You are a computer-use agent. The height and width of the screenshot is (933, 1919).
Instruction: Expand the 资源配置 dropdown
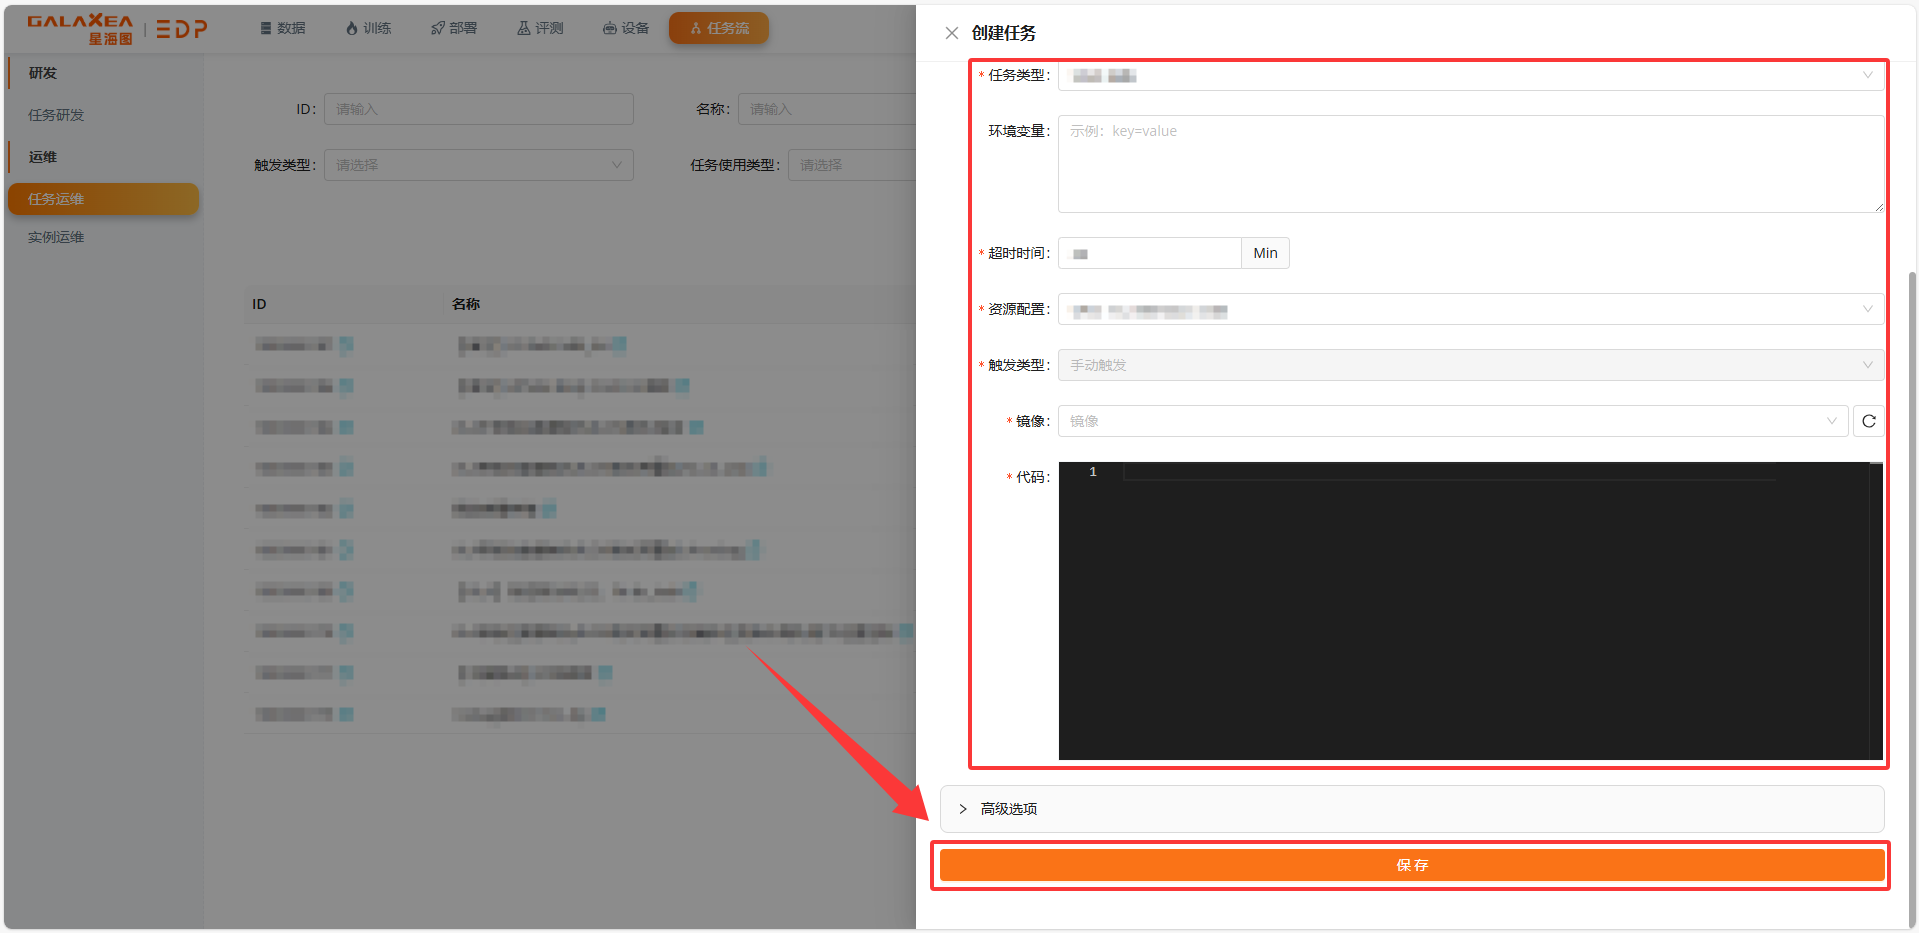[1470, 309]
